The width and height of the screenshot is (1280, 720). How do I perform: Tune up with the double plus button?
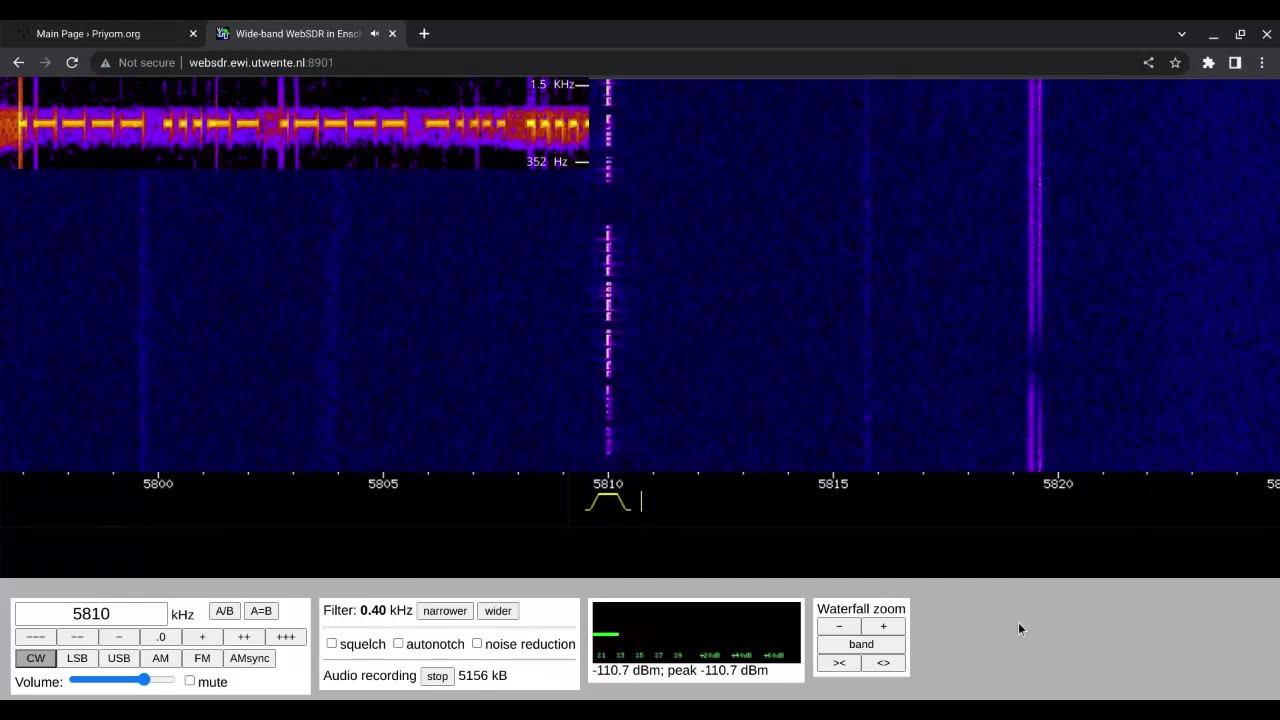click(x=244, y=637)
